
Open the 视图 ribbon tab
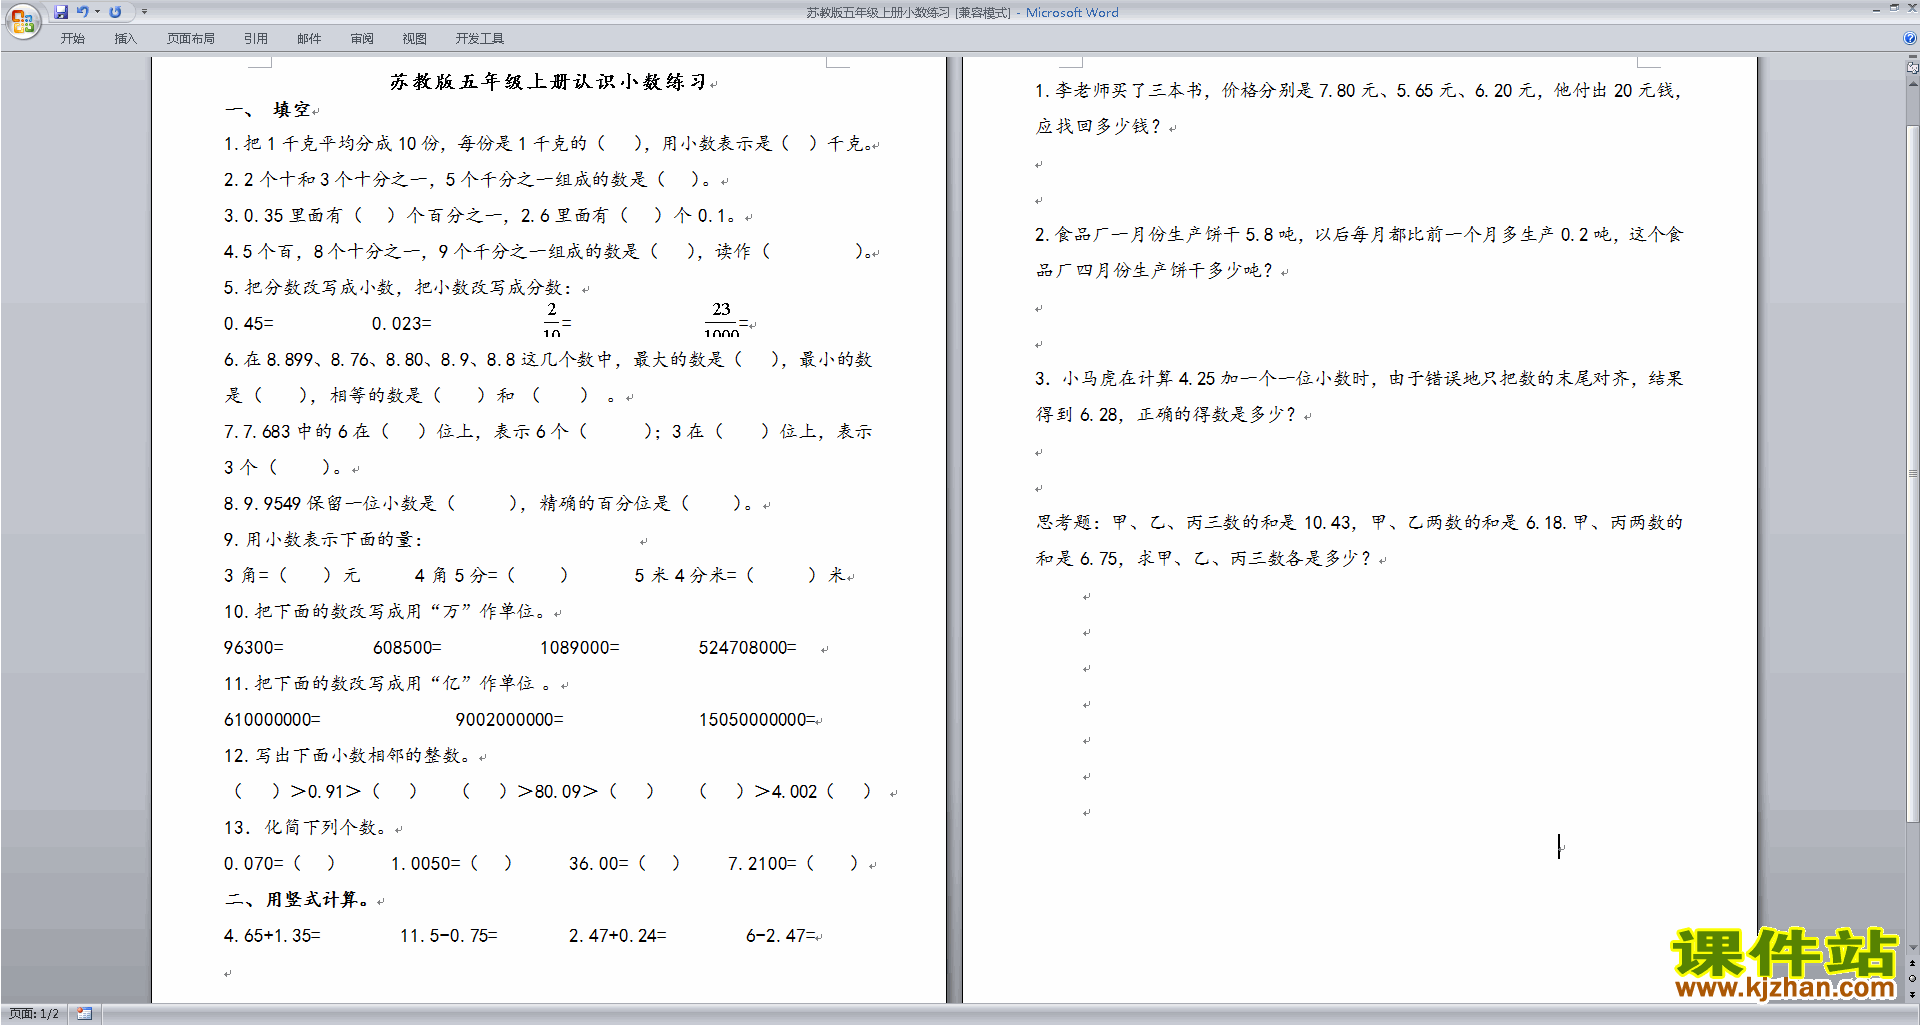click(x=415, y=39)
